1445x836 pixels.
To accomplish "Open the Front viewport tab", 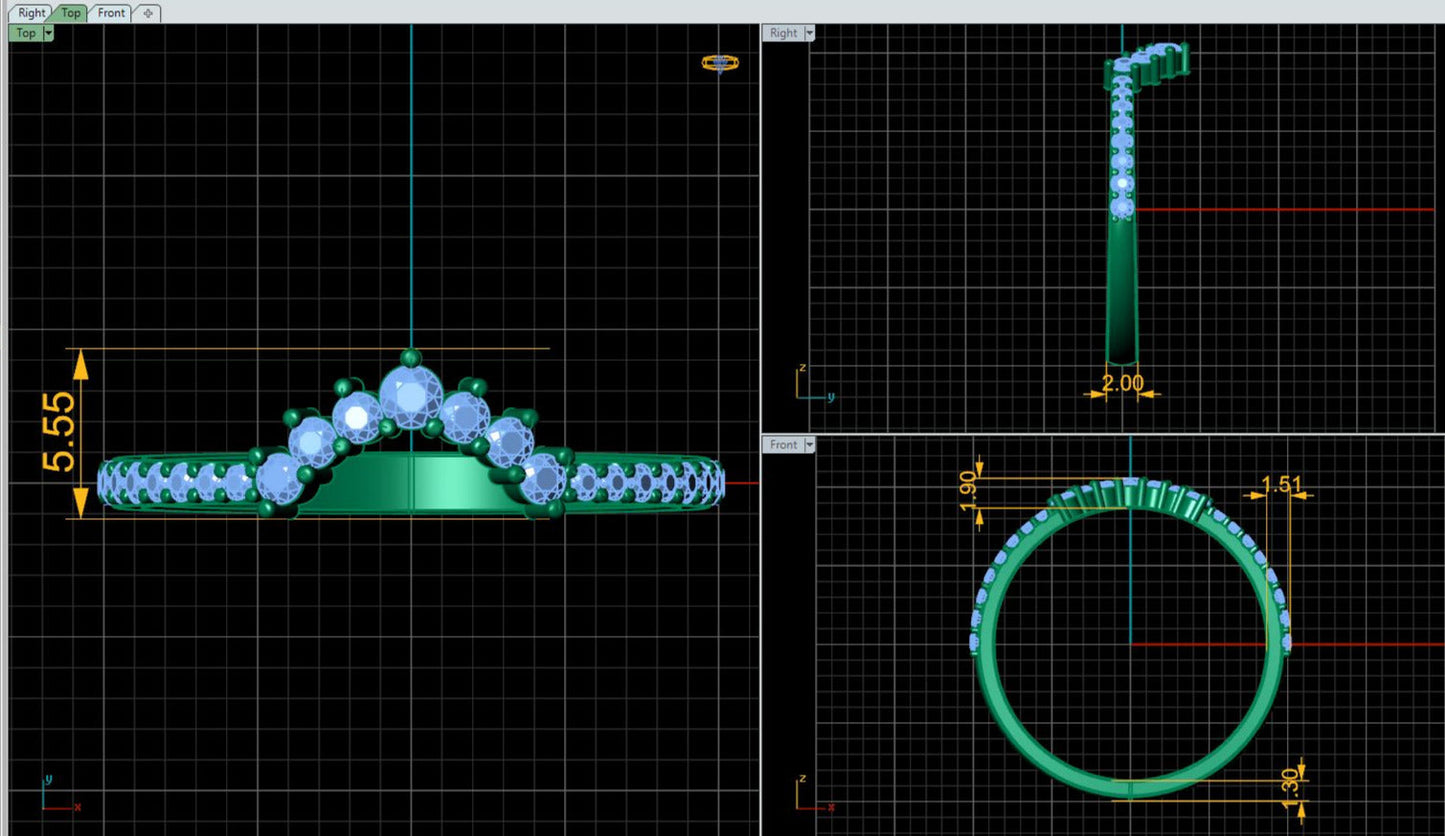I will [x=111, y=13].
